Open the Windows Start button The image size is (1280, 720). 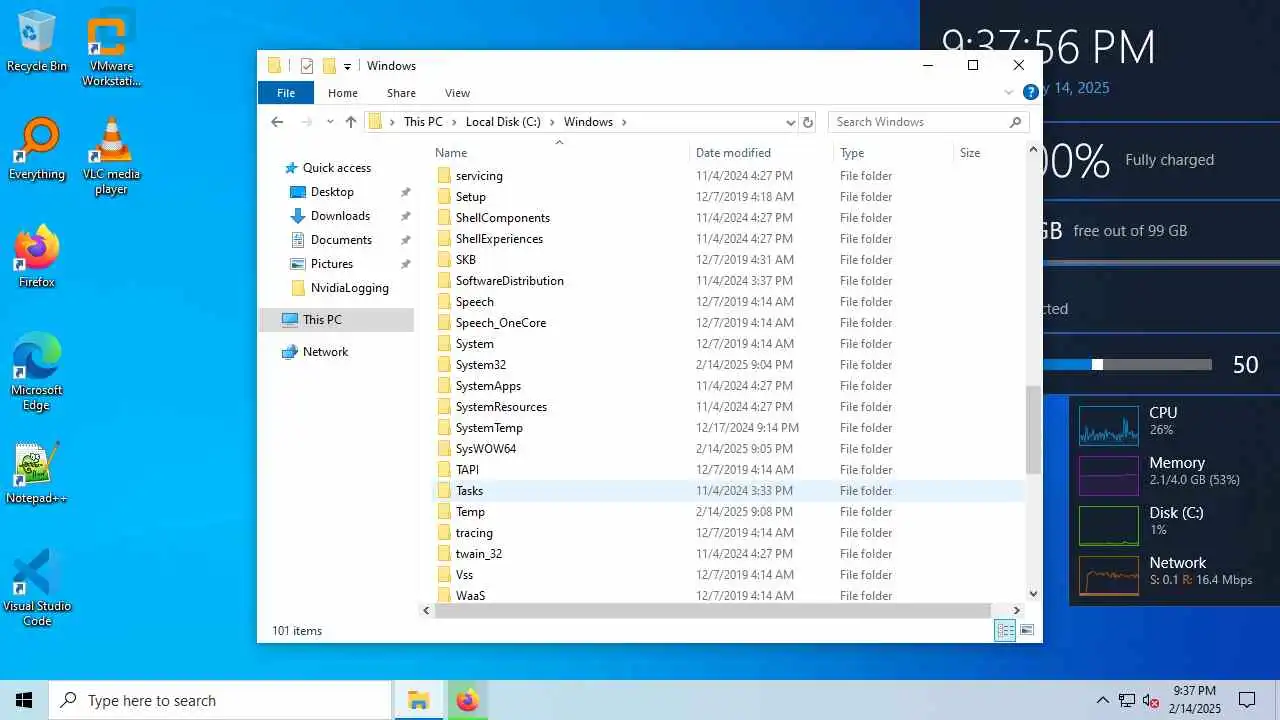coord(24,700)
